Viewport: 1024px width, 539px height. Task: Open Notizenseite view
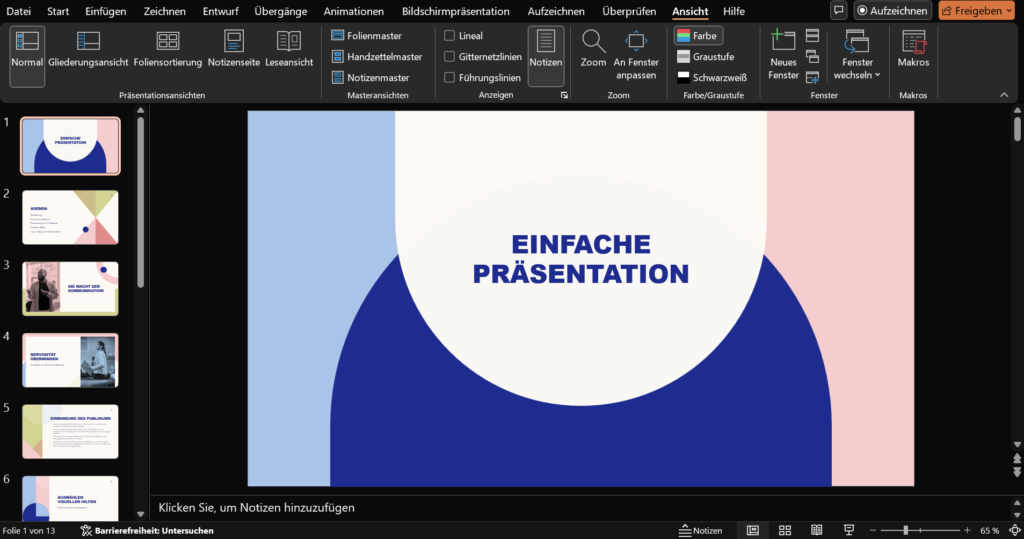[x=234, y=50]
